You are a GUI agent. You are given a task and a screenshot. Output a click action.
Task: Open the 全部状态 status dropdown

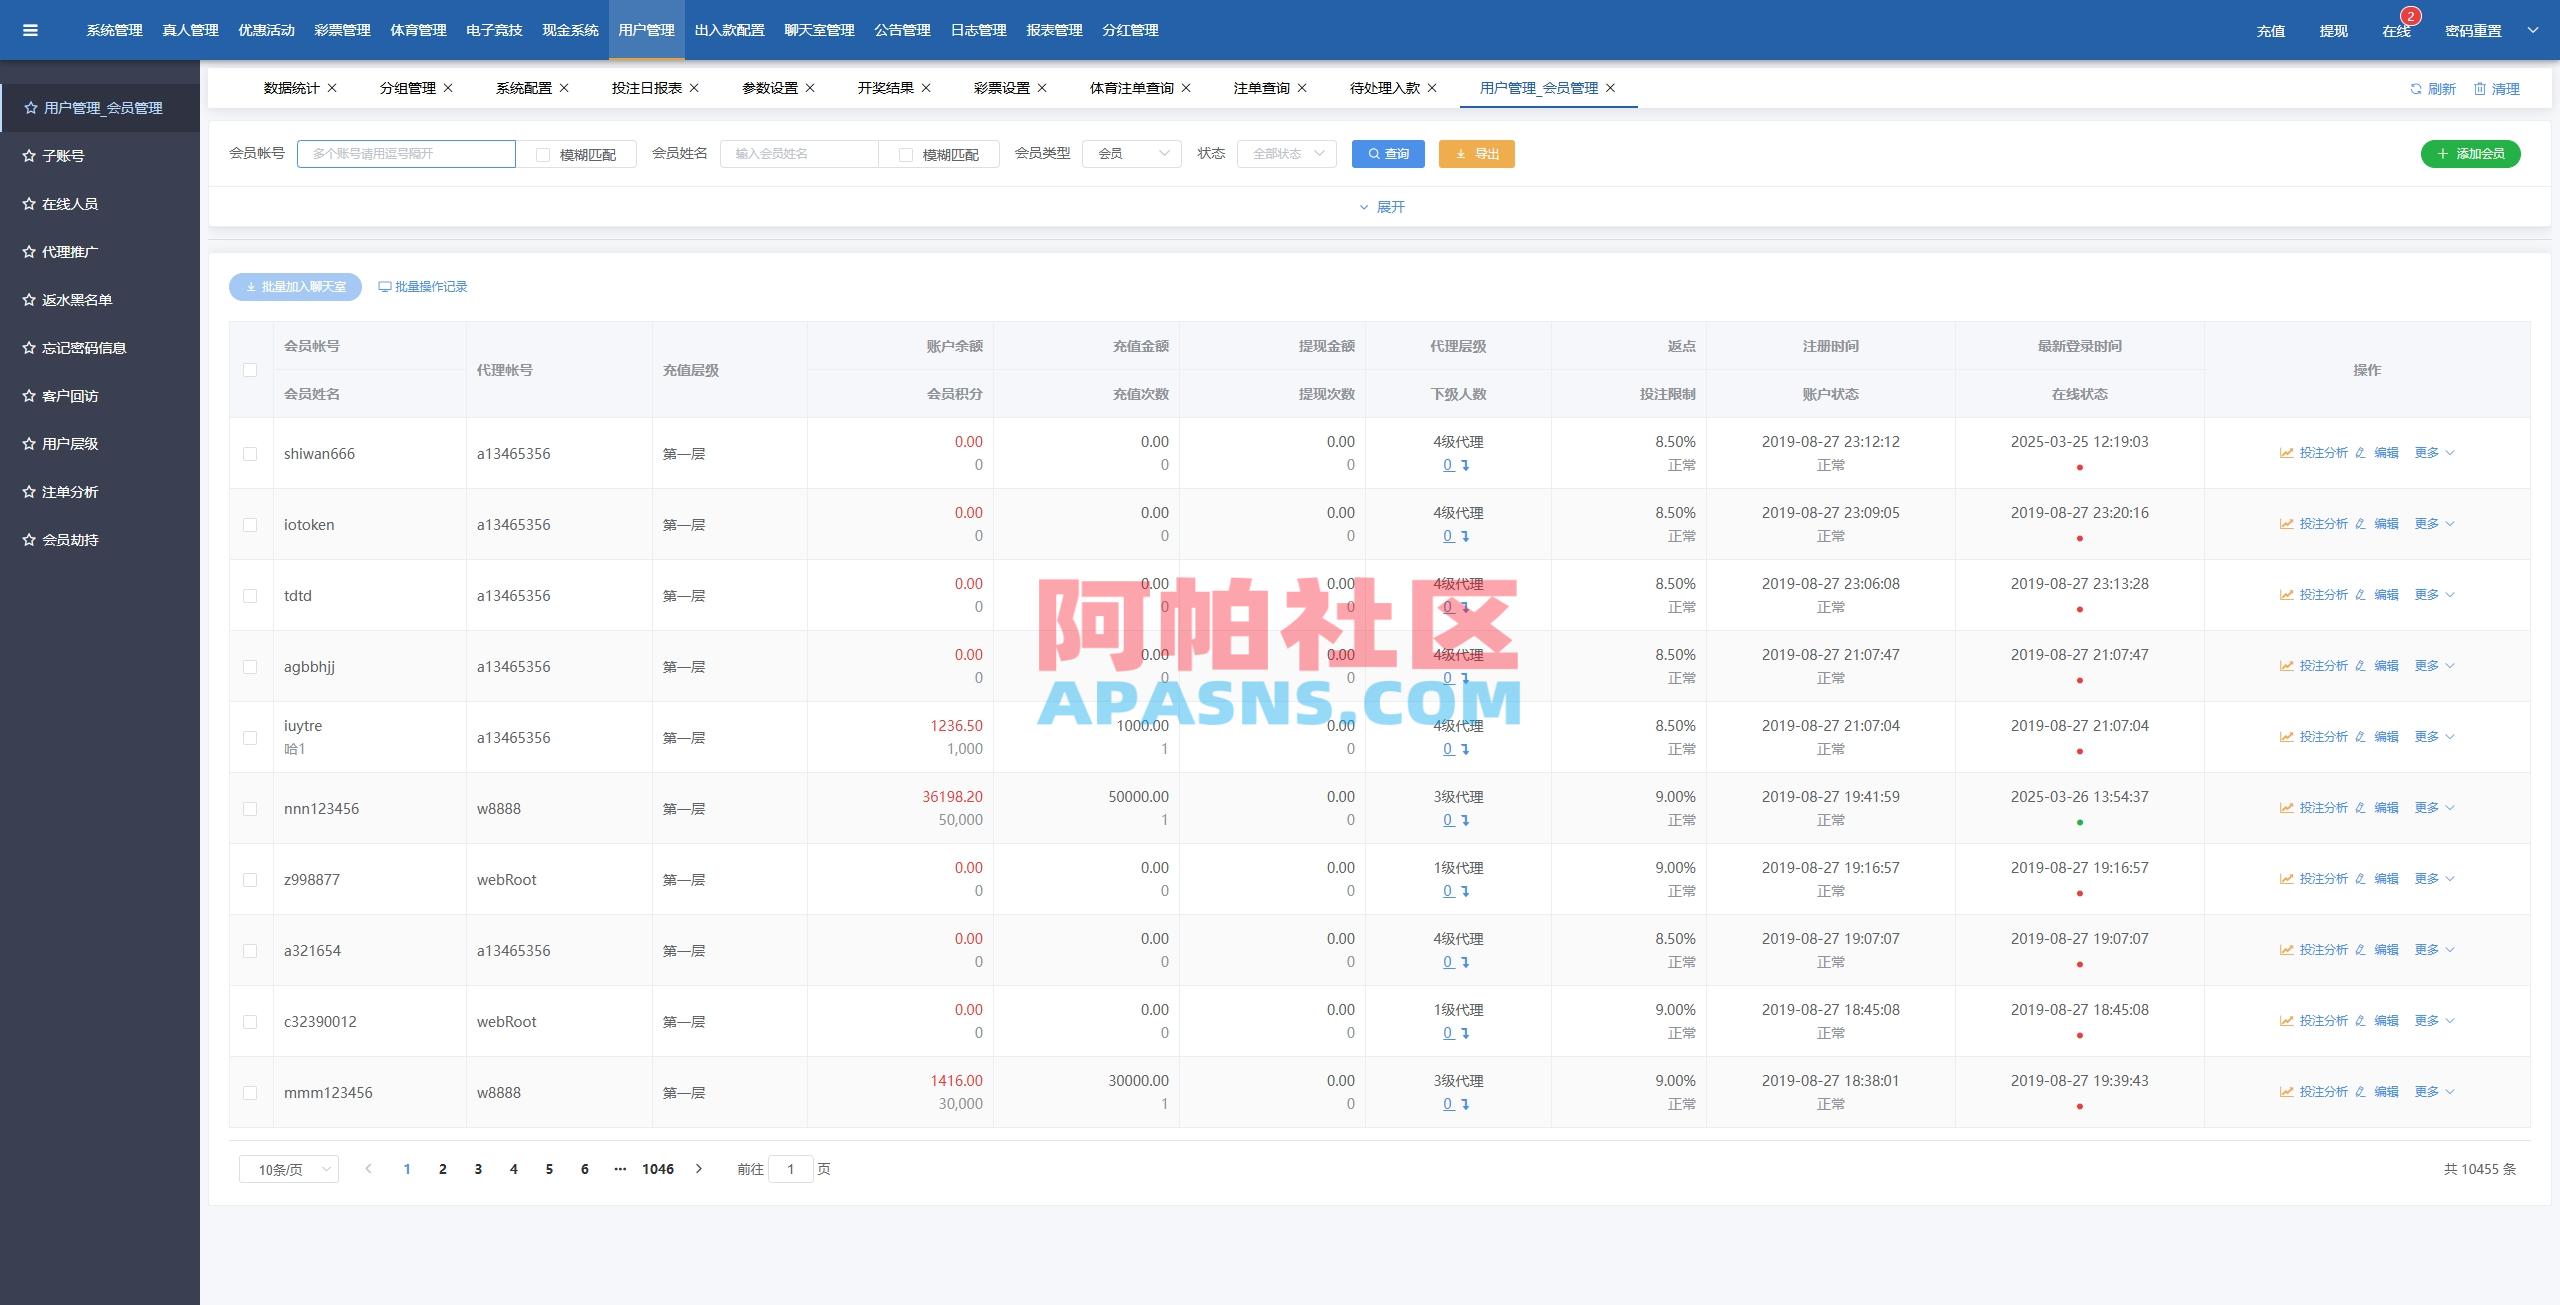pyautogui.click(x=1287, y=154)
